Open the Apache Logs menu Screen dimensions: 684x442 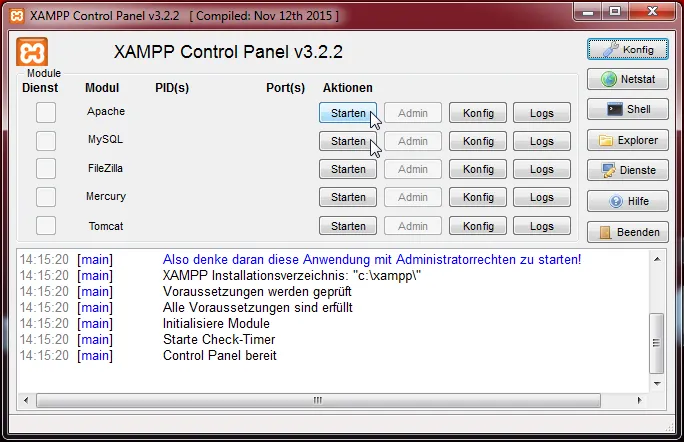tap(542, 113)
